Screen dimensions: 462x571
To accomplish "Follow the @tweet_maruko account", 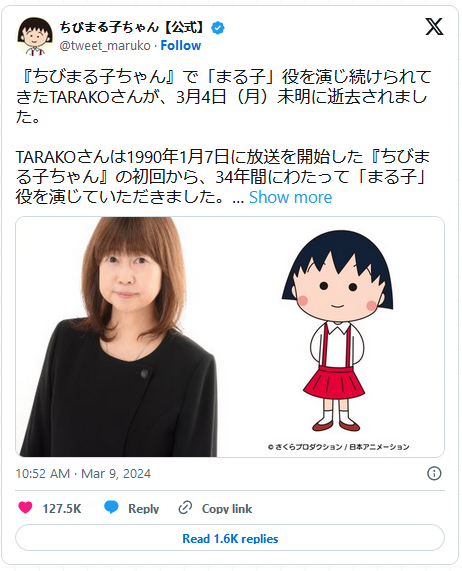I will coord(181,46).
